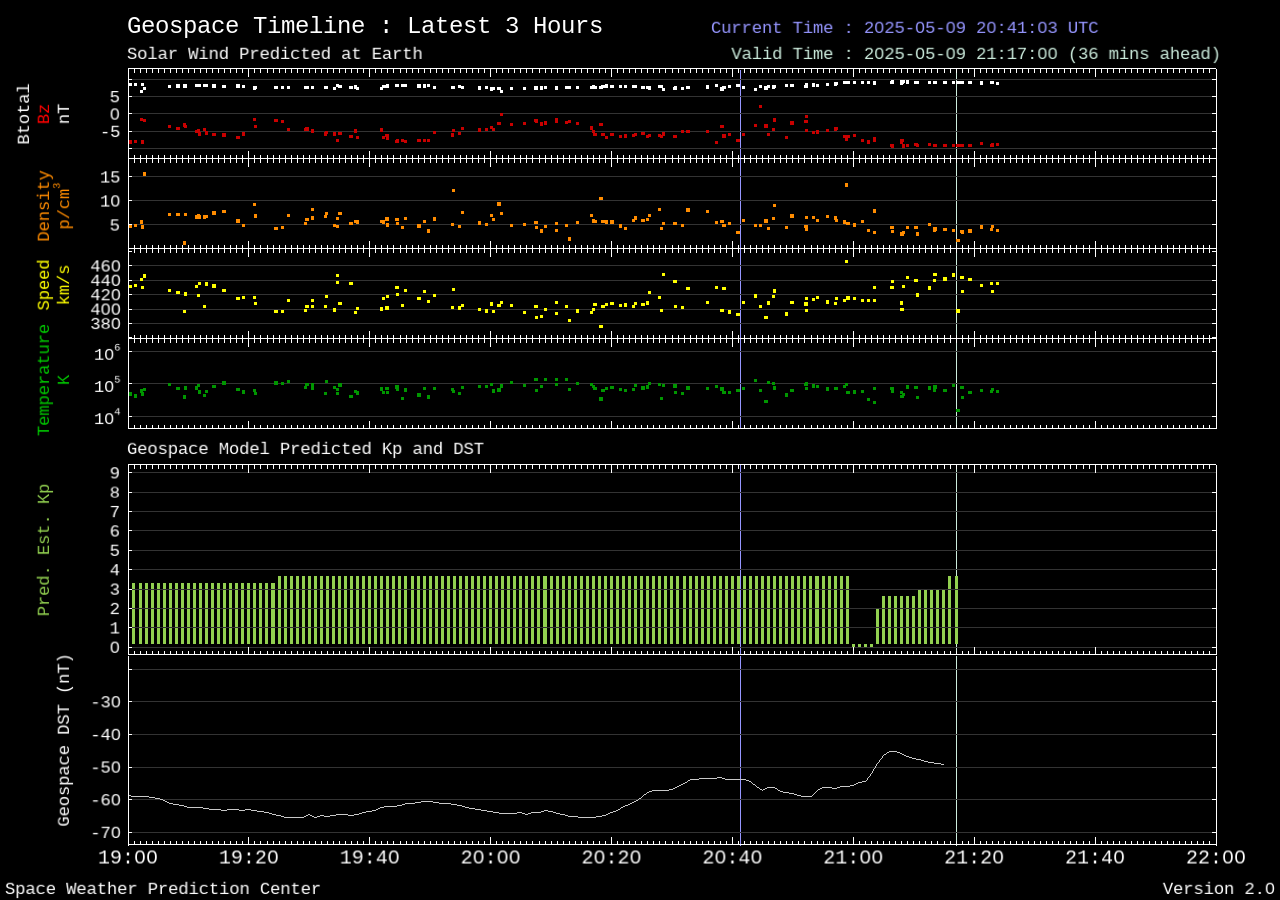Click 'Space Weather Prediction Center' footer text
Viewport: 1280px width, 900px height.
click(163, 889)
